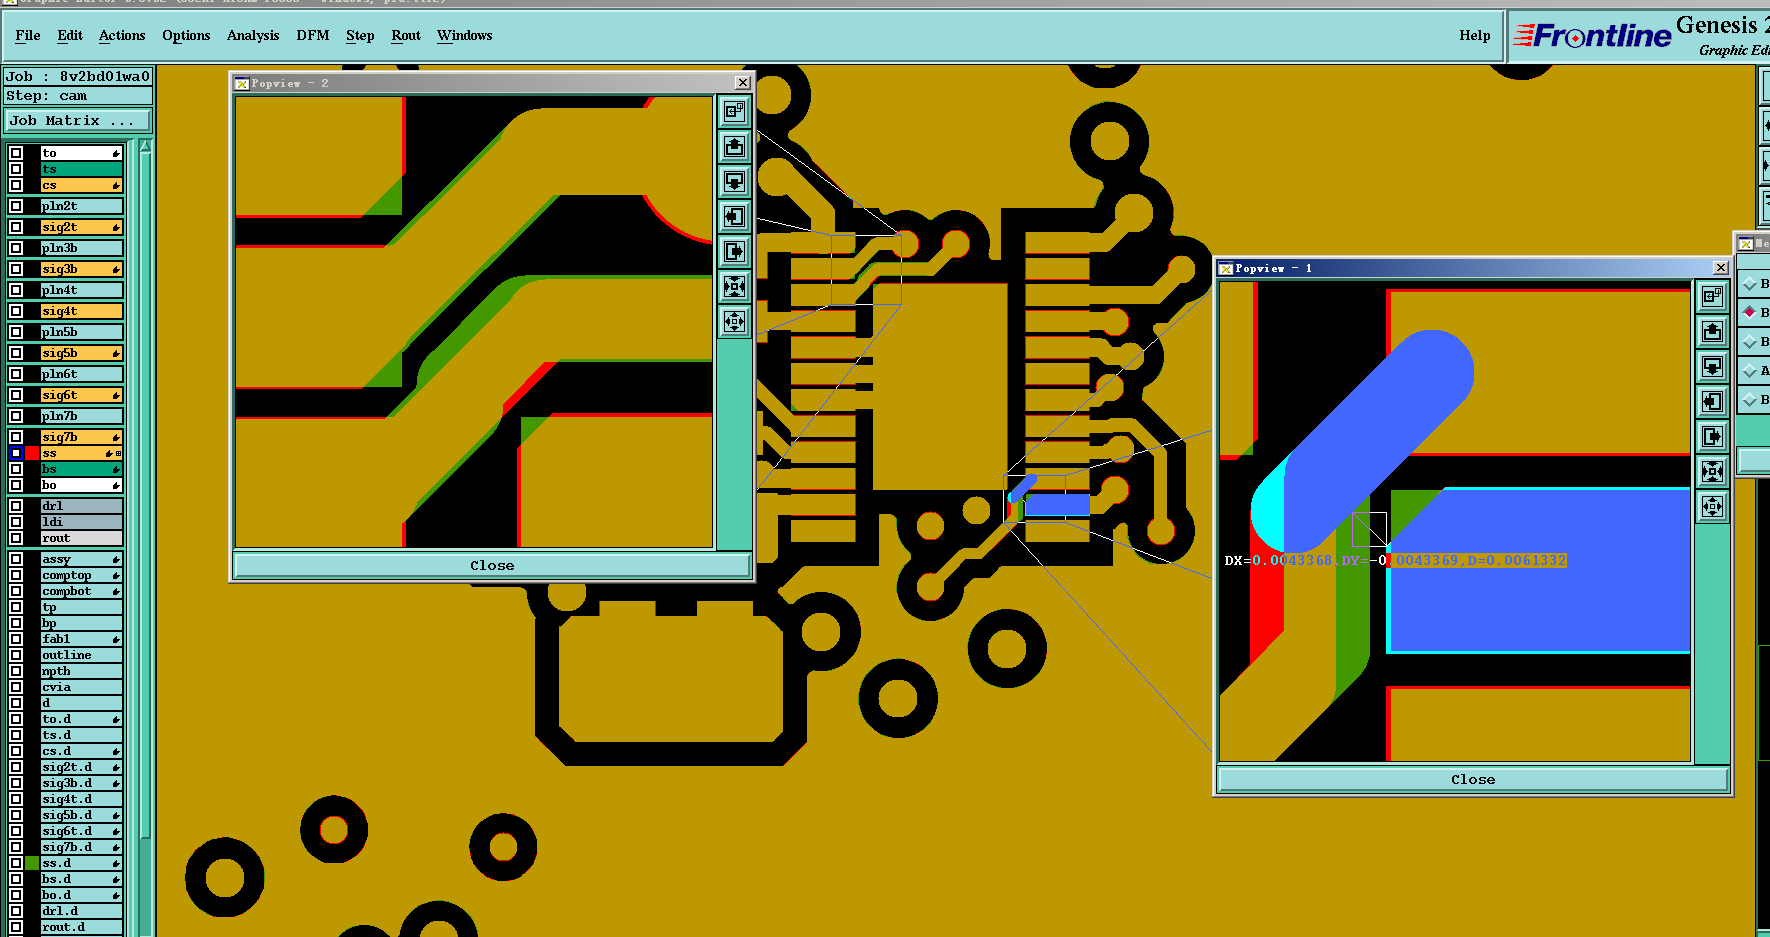The image size is (1770, 937).
Task: Toggle display checkbox for 'to' layer
Action: 16,153
